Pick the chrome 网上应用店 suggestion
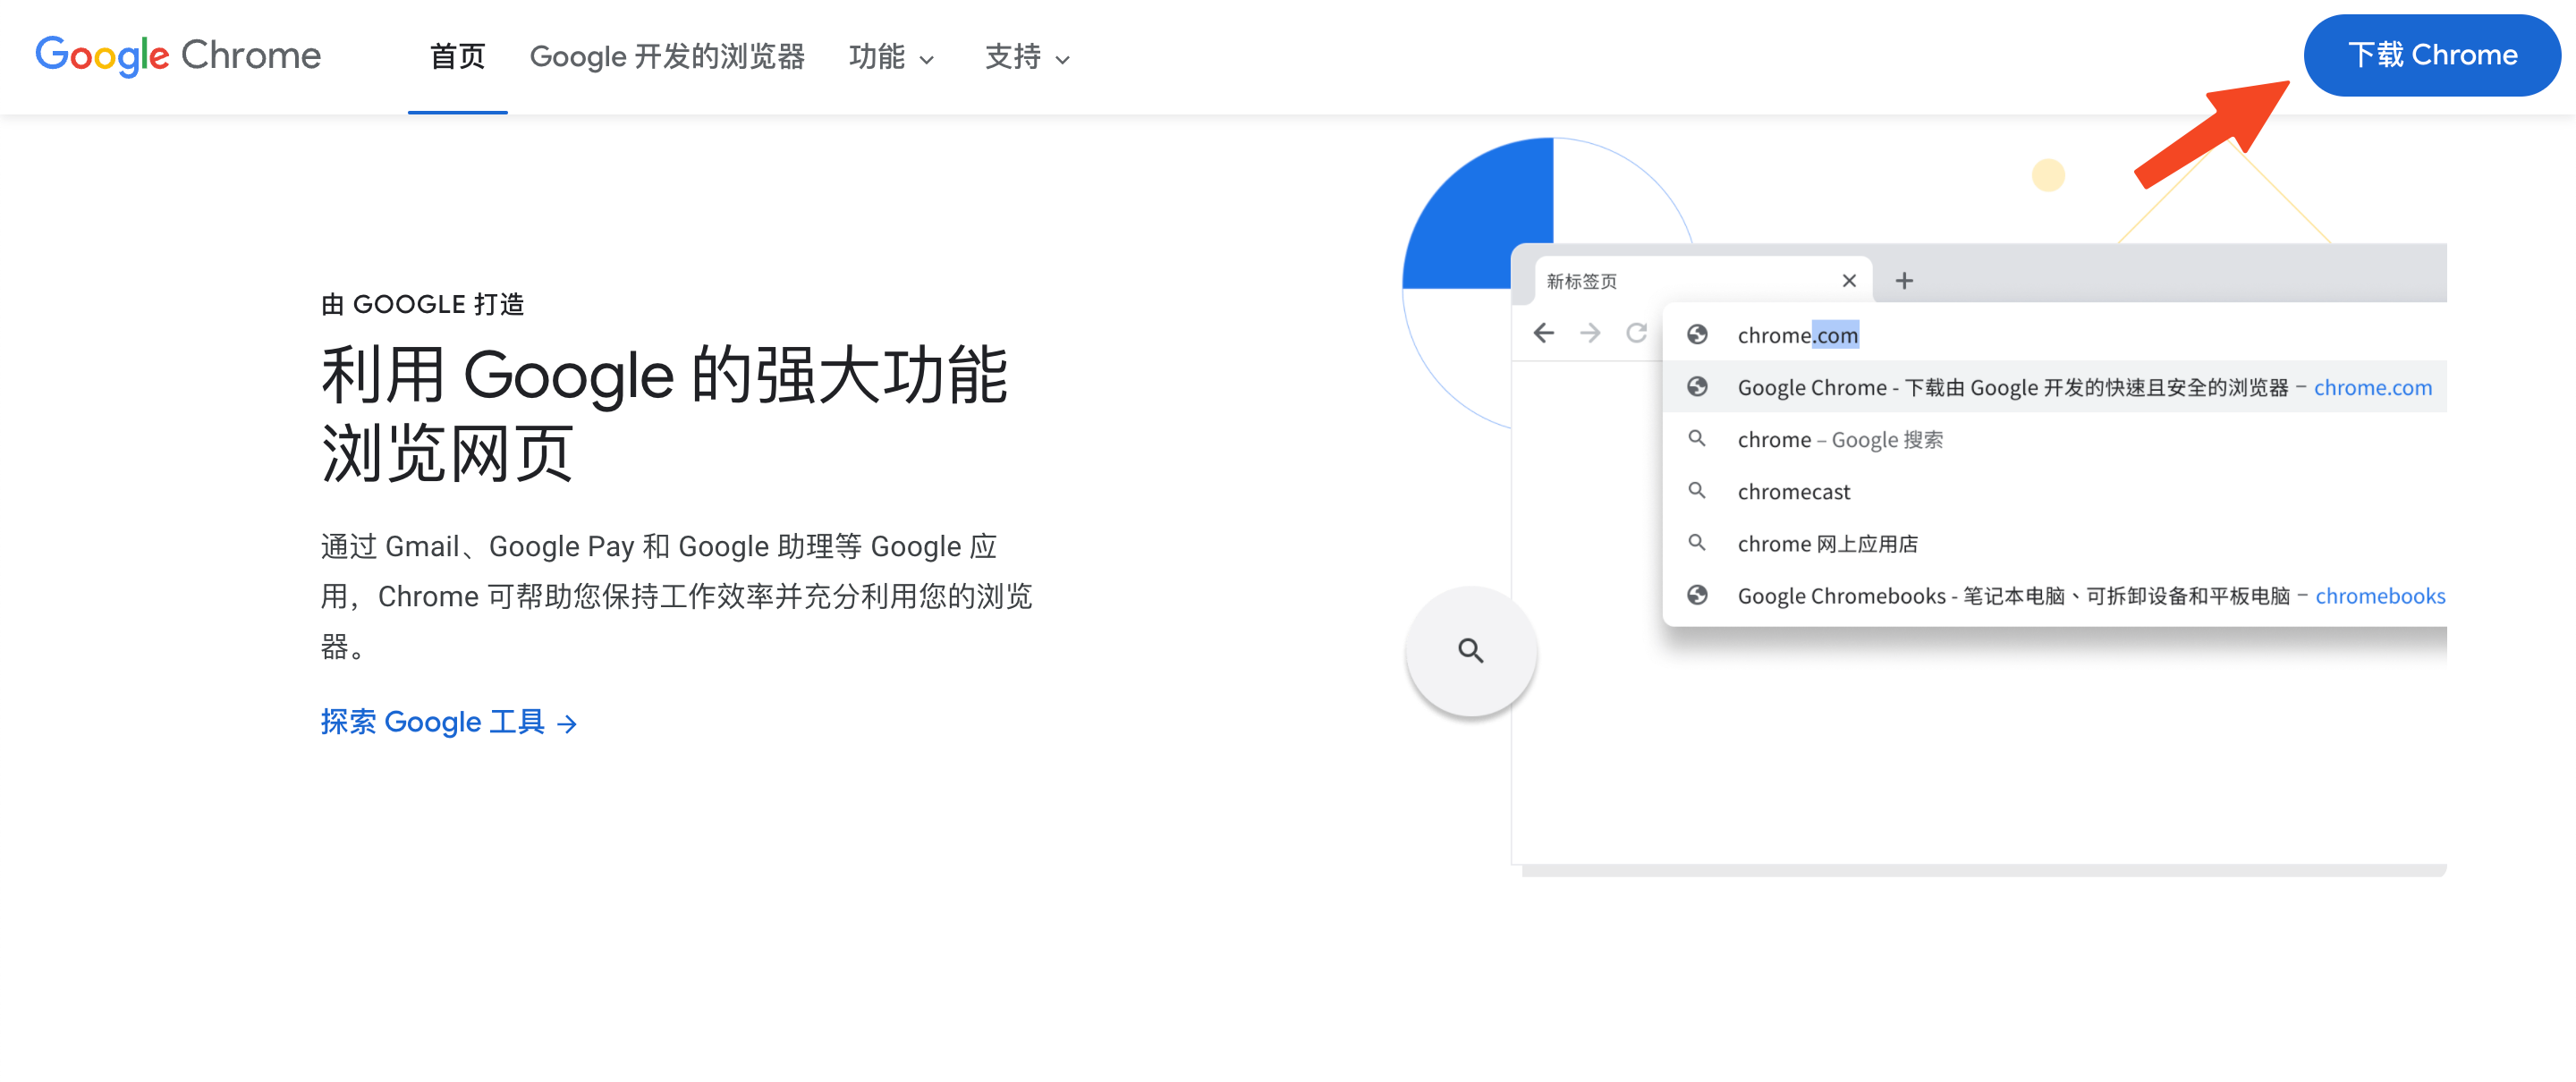Viewport: 2576px width, 1082px height. click(x=1827, y=544)
